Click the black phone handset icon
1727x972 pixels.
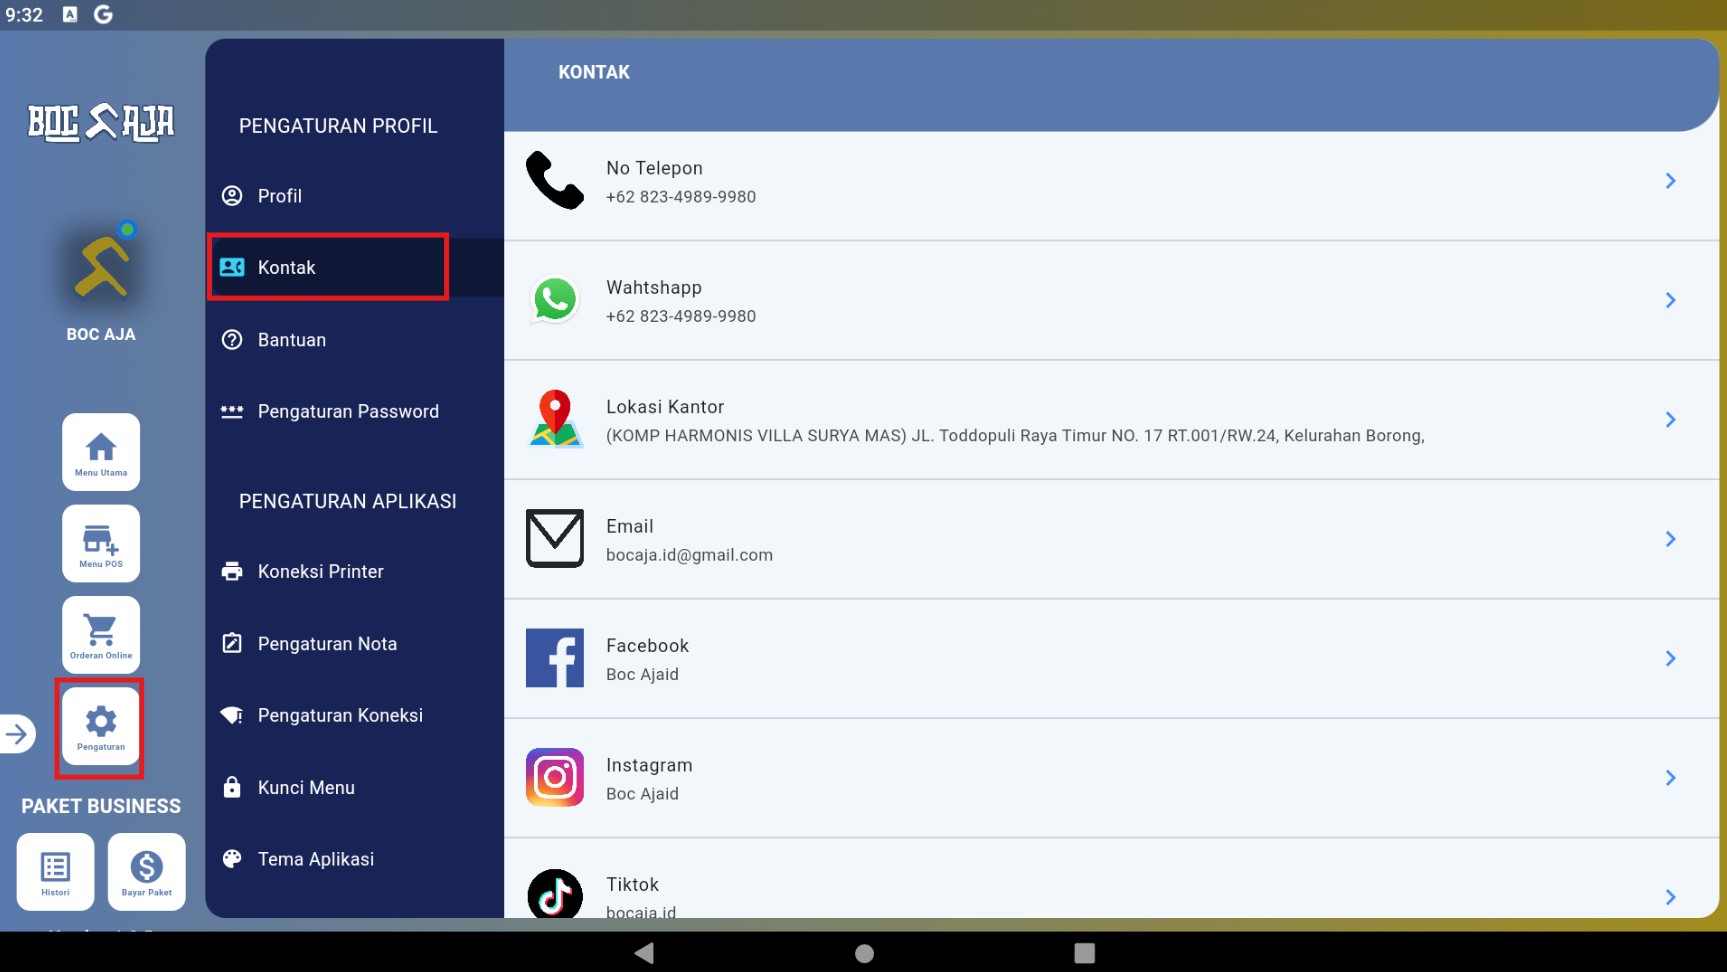pyautogui.click(x=555, y=180)
